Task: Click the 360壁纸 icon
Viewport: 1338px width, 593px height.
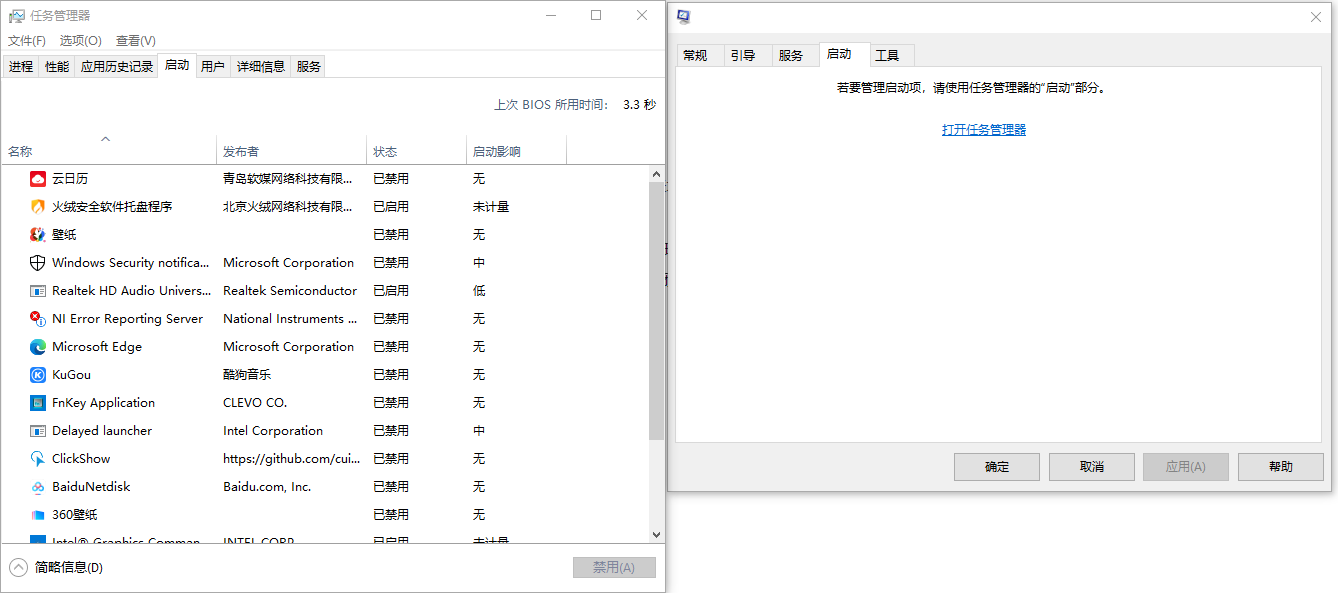Action: point(38,515)
